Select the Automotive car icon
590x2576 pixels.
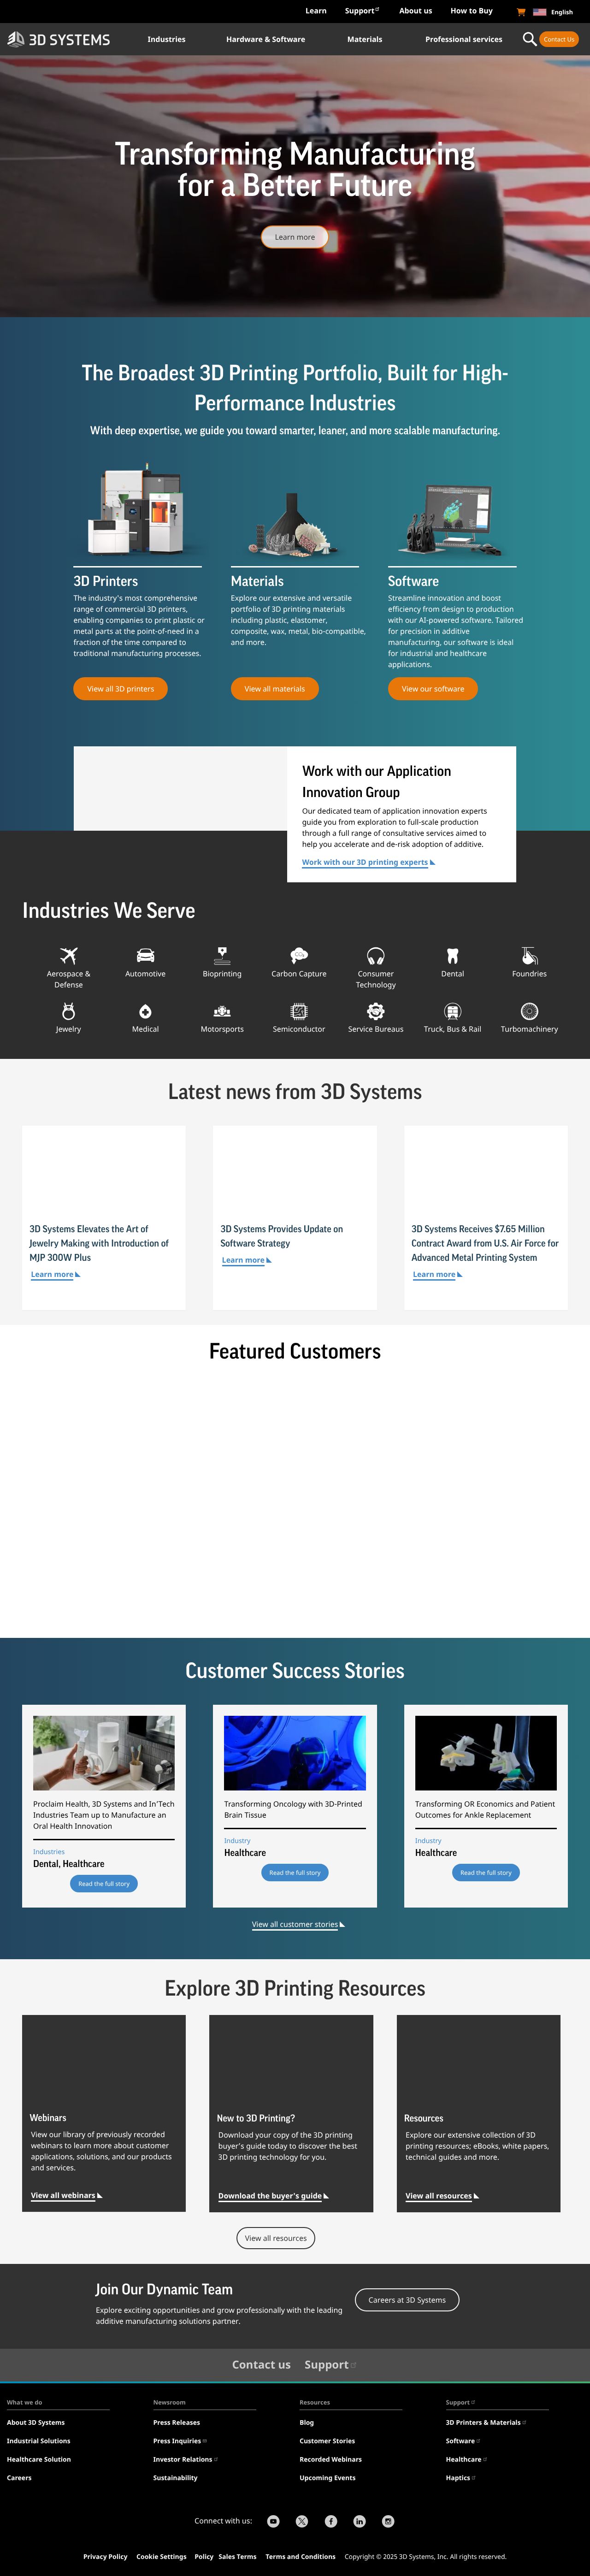point(145,955)
